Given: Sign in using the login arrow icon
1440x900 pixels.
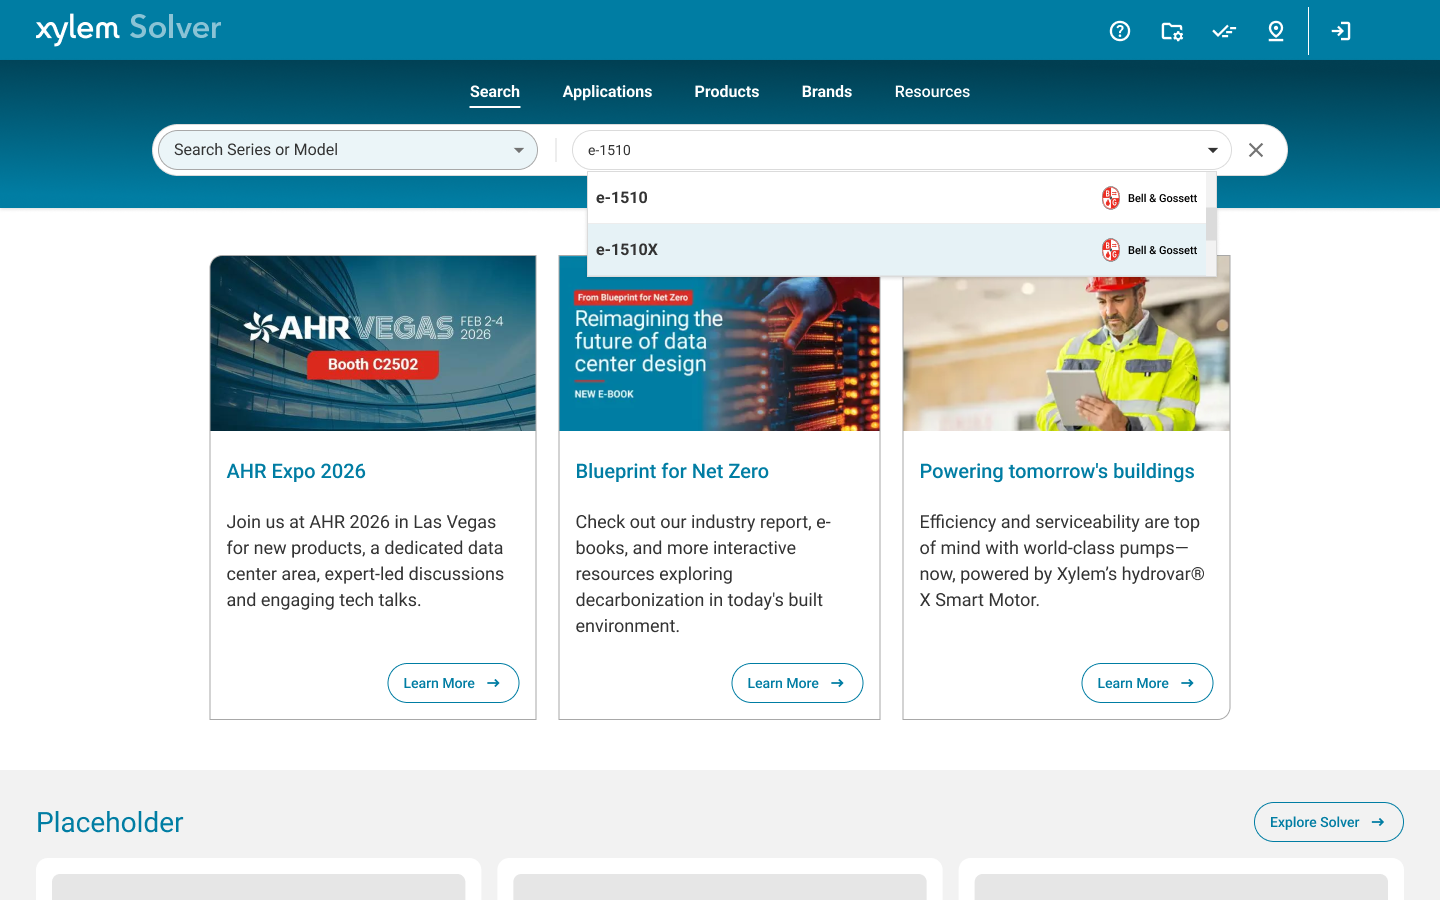Looking at the screenshot, I should 1341,31.
